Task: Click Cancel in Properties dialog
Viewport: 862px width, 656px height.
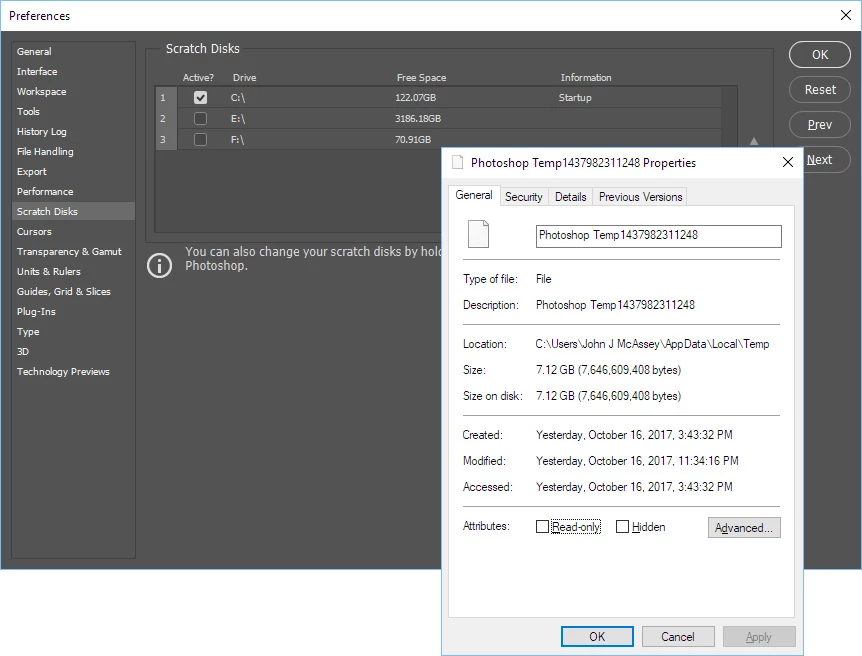Action: click(678, 636)
